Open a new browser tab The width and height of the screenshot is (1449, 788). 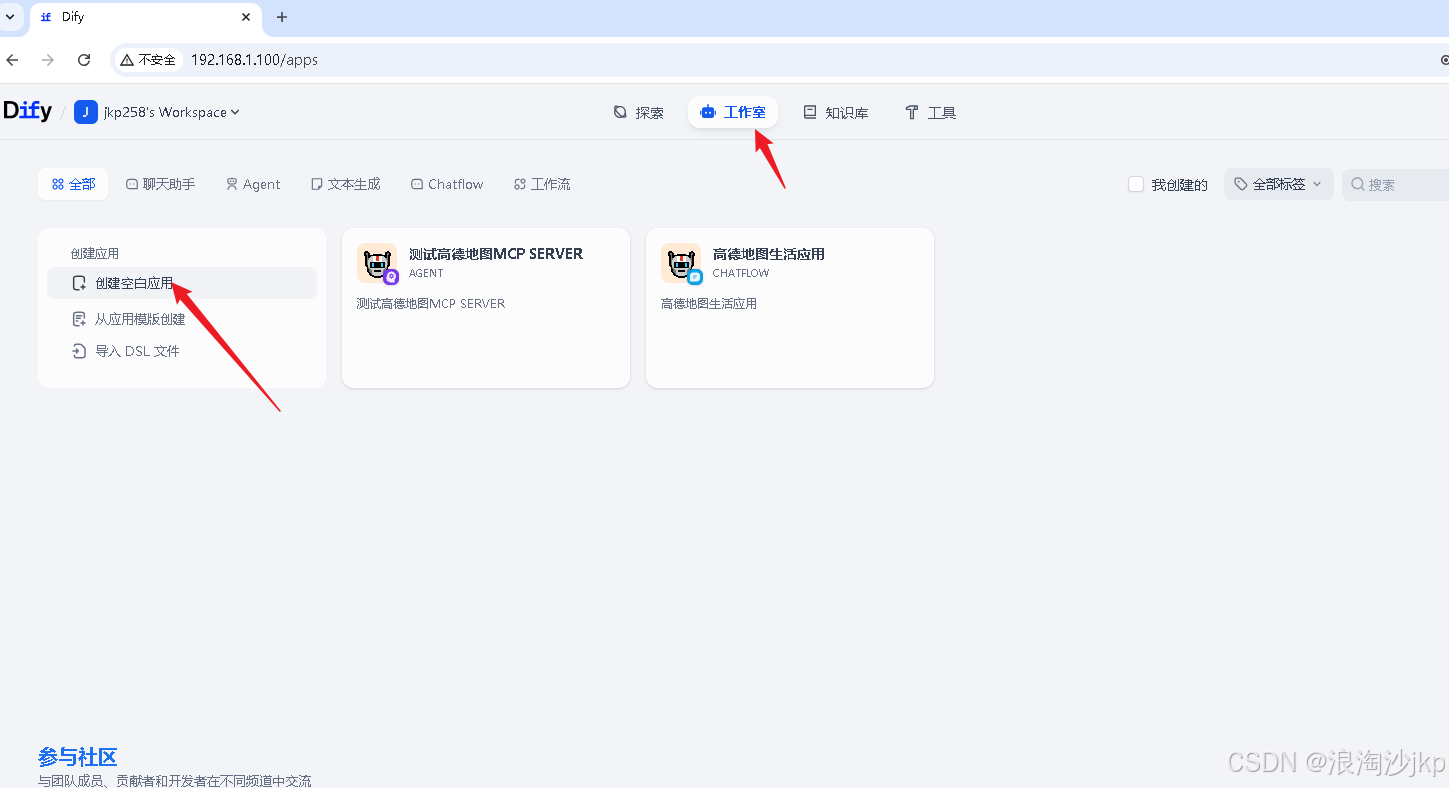pos(282,17)
